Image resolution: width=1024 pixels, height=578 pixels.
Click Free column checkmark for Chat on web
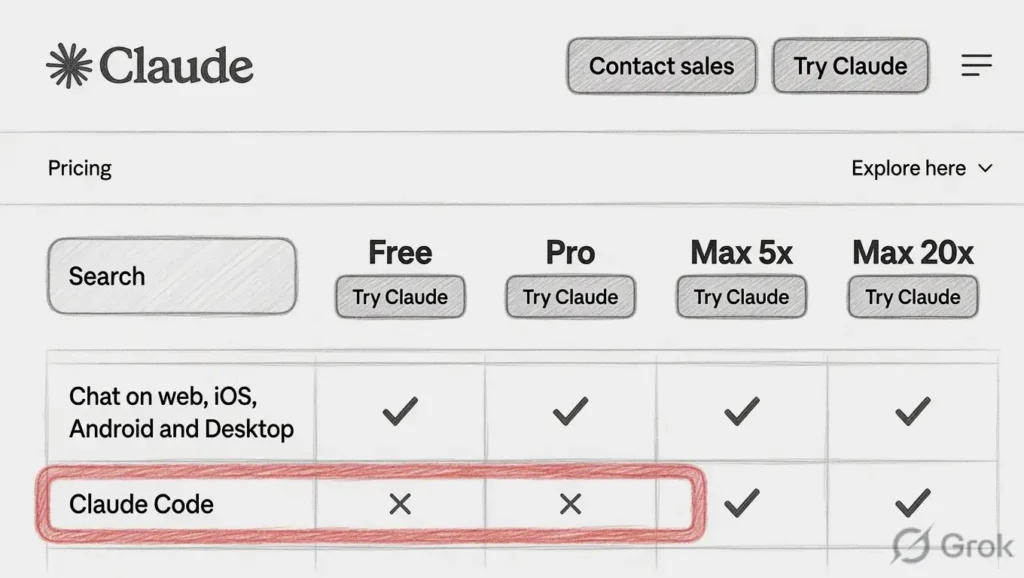pyautogui.click(x=400, y=411)
